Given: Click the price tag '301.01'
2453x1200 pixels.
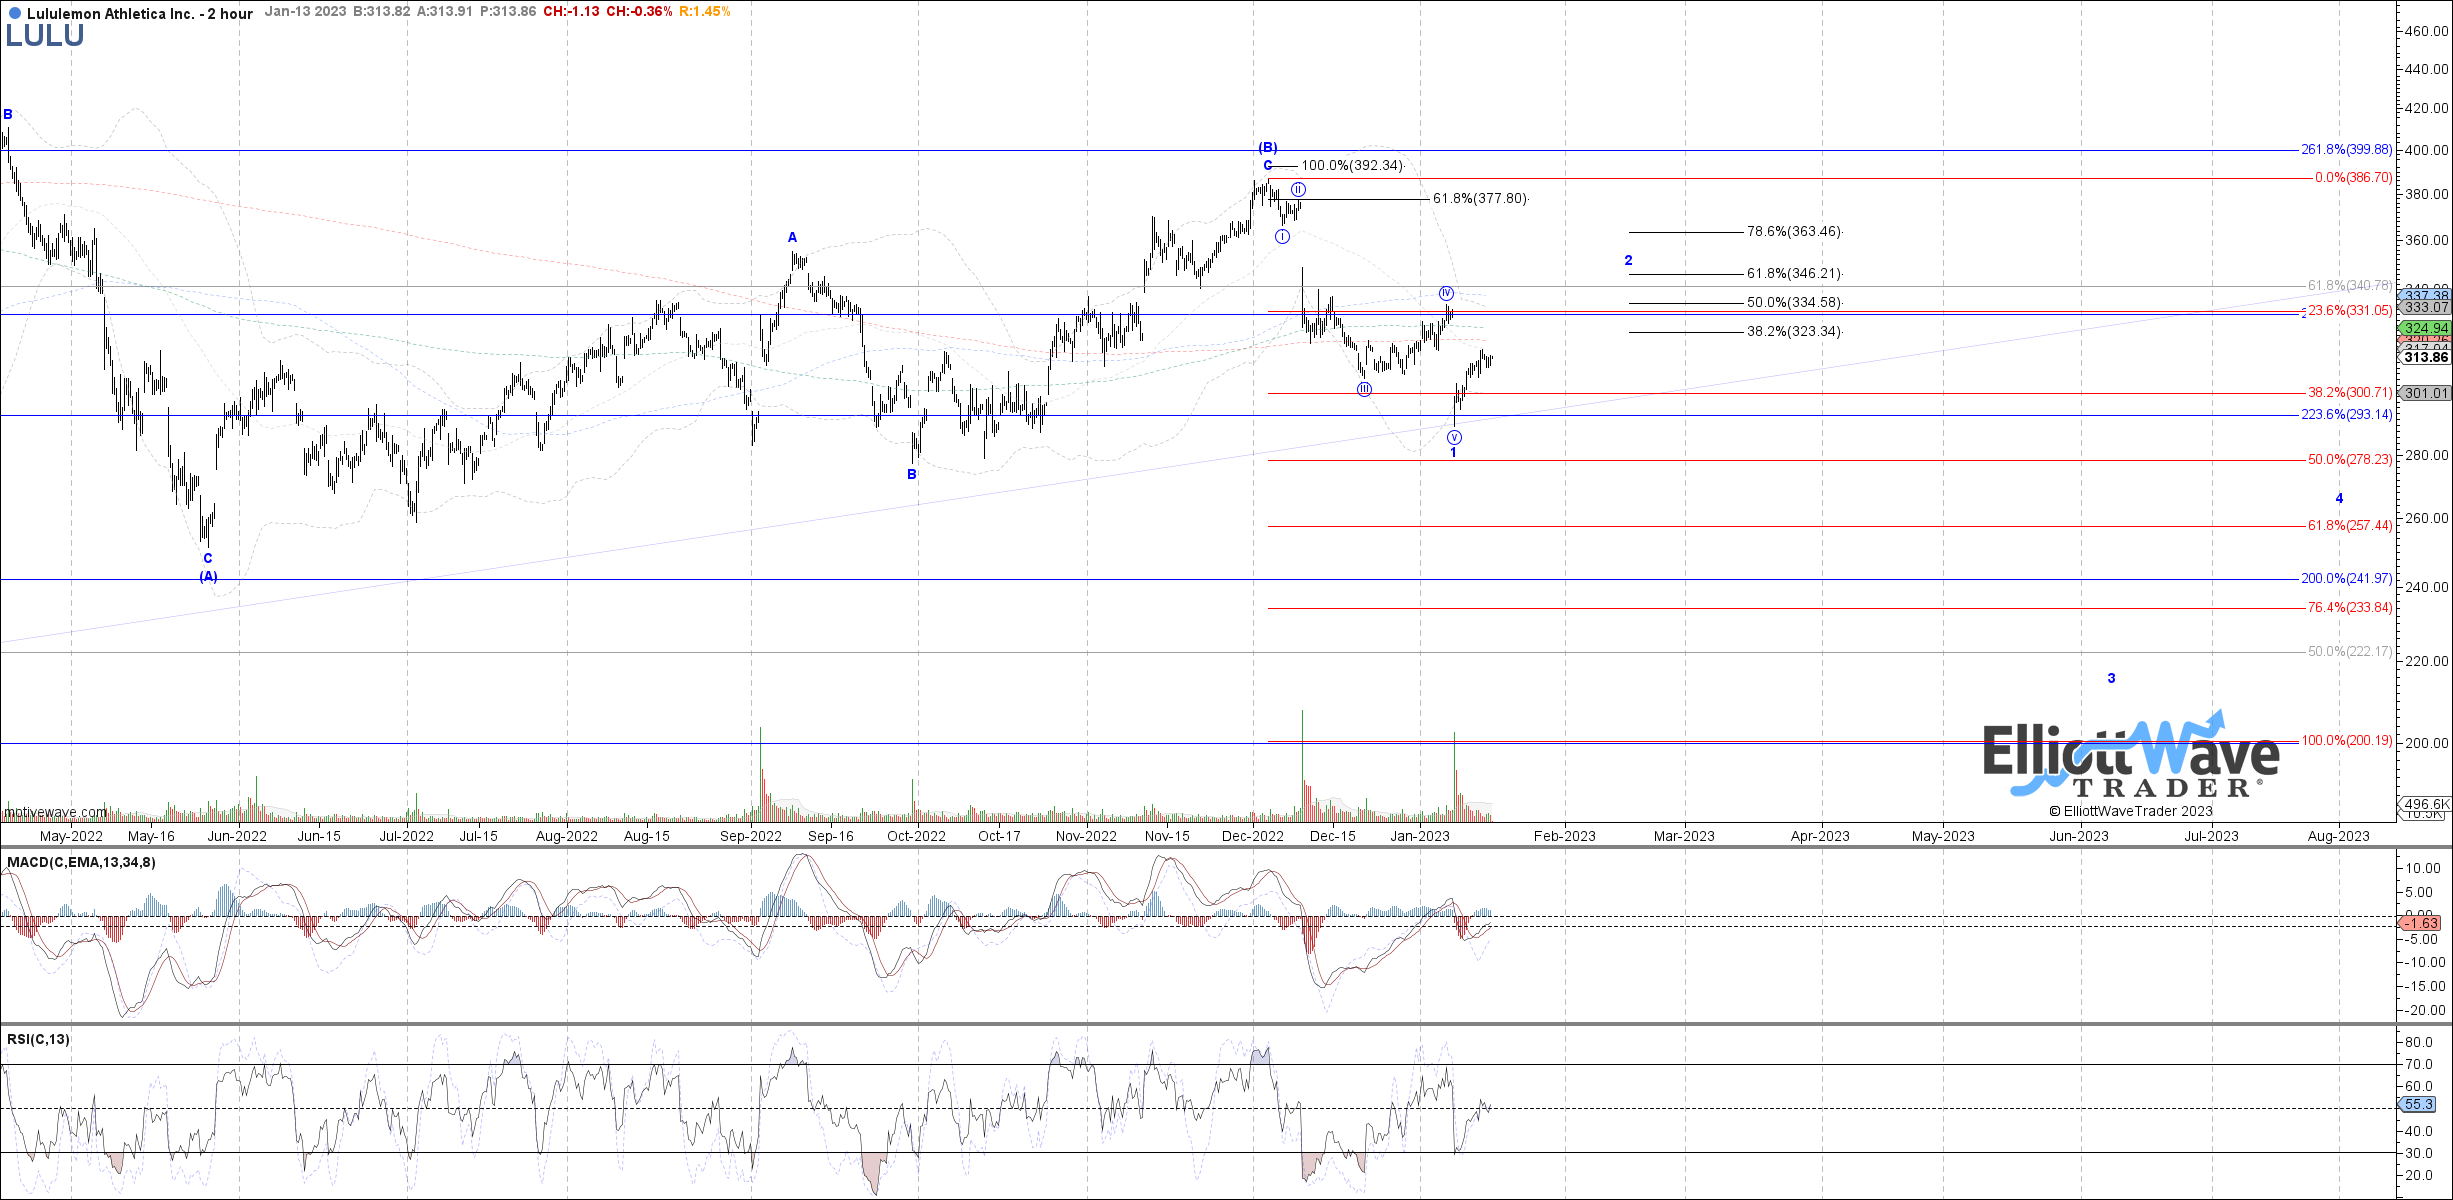Looking at the screenshot, I should tap(2426, 393).
